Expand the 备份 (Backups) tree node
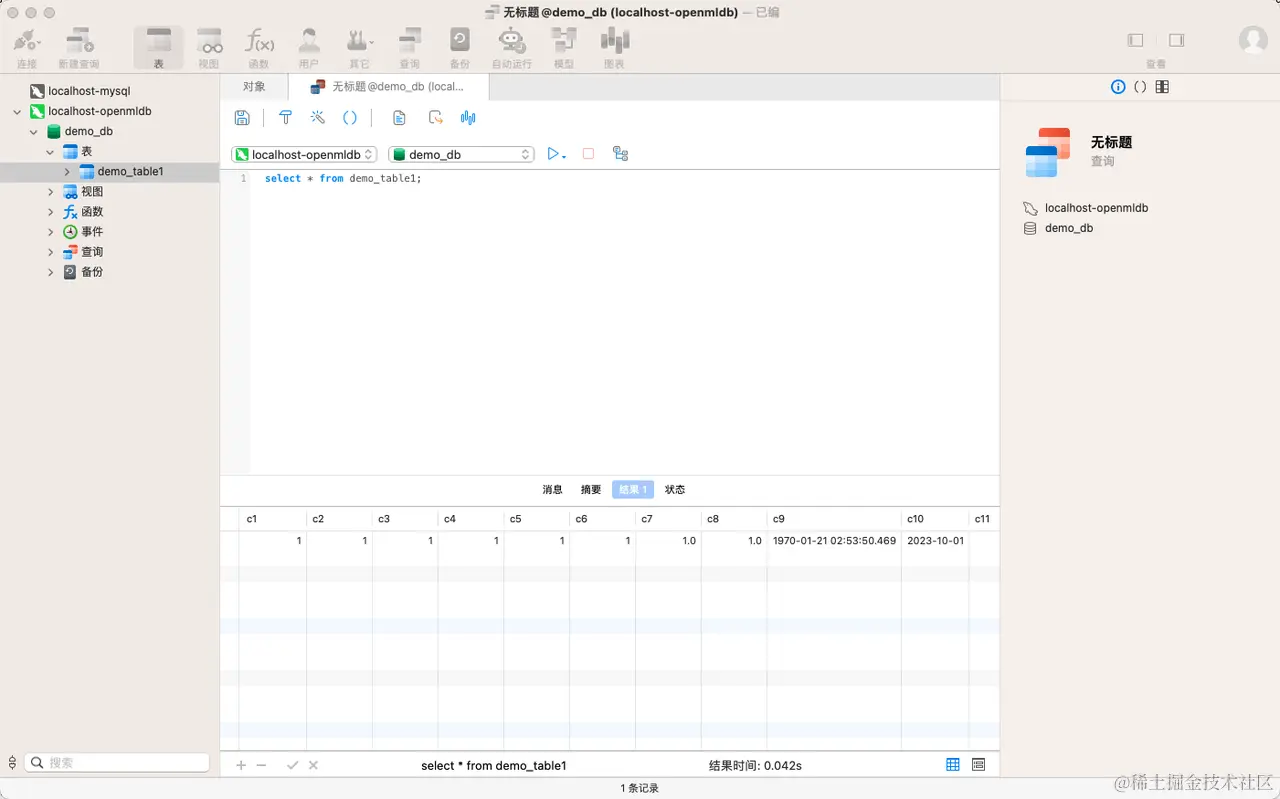The height and width of the screenshot is (799, 1280). point(51,272)
